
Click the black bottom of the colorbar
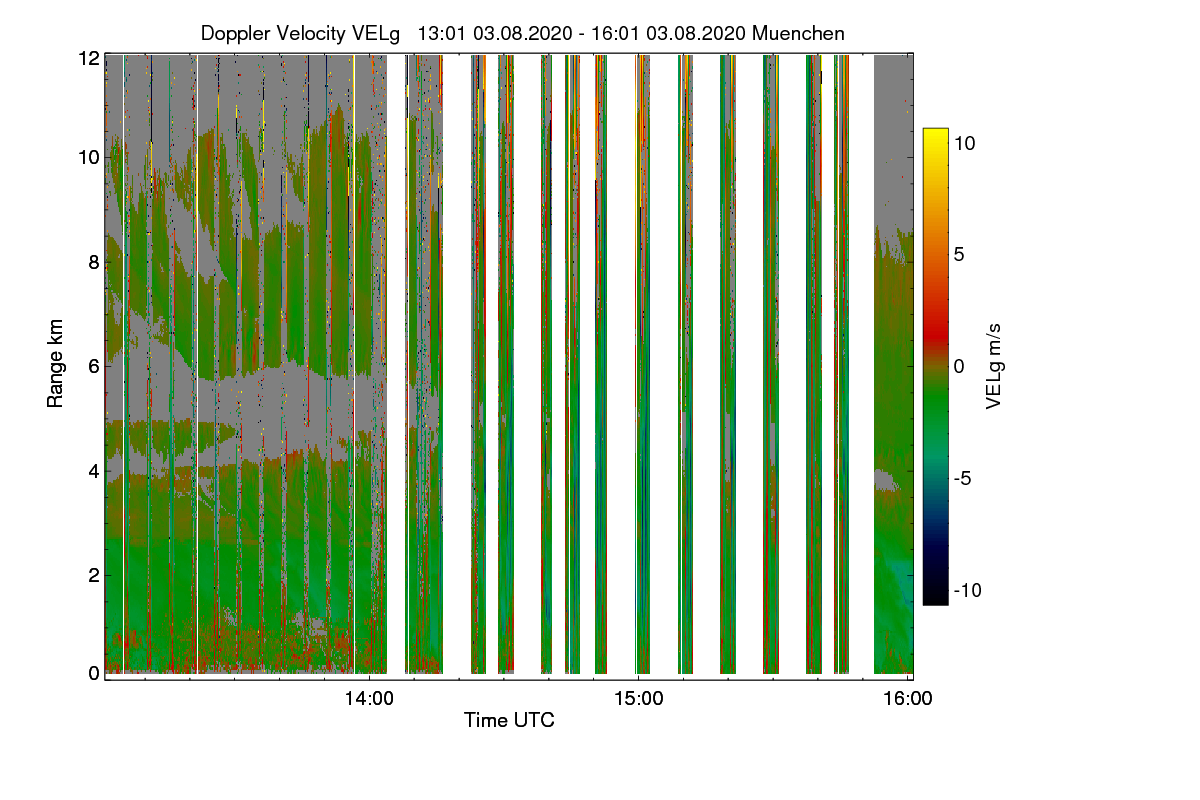pyautogui.click(x=935, y=597)
